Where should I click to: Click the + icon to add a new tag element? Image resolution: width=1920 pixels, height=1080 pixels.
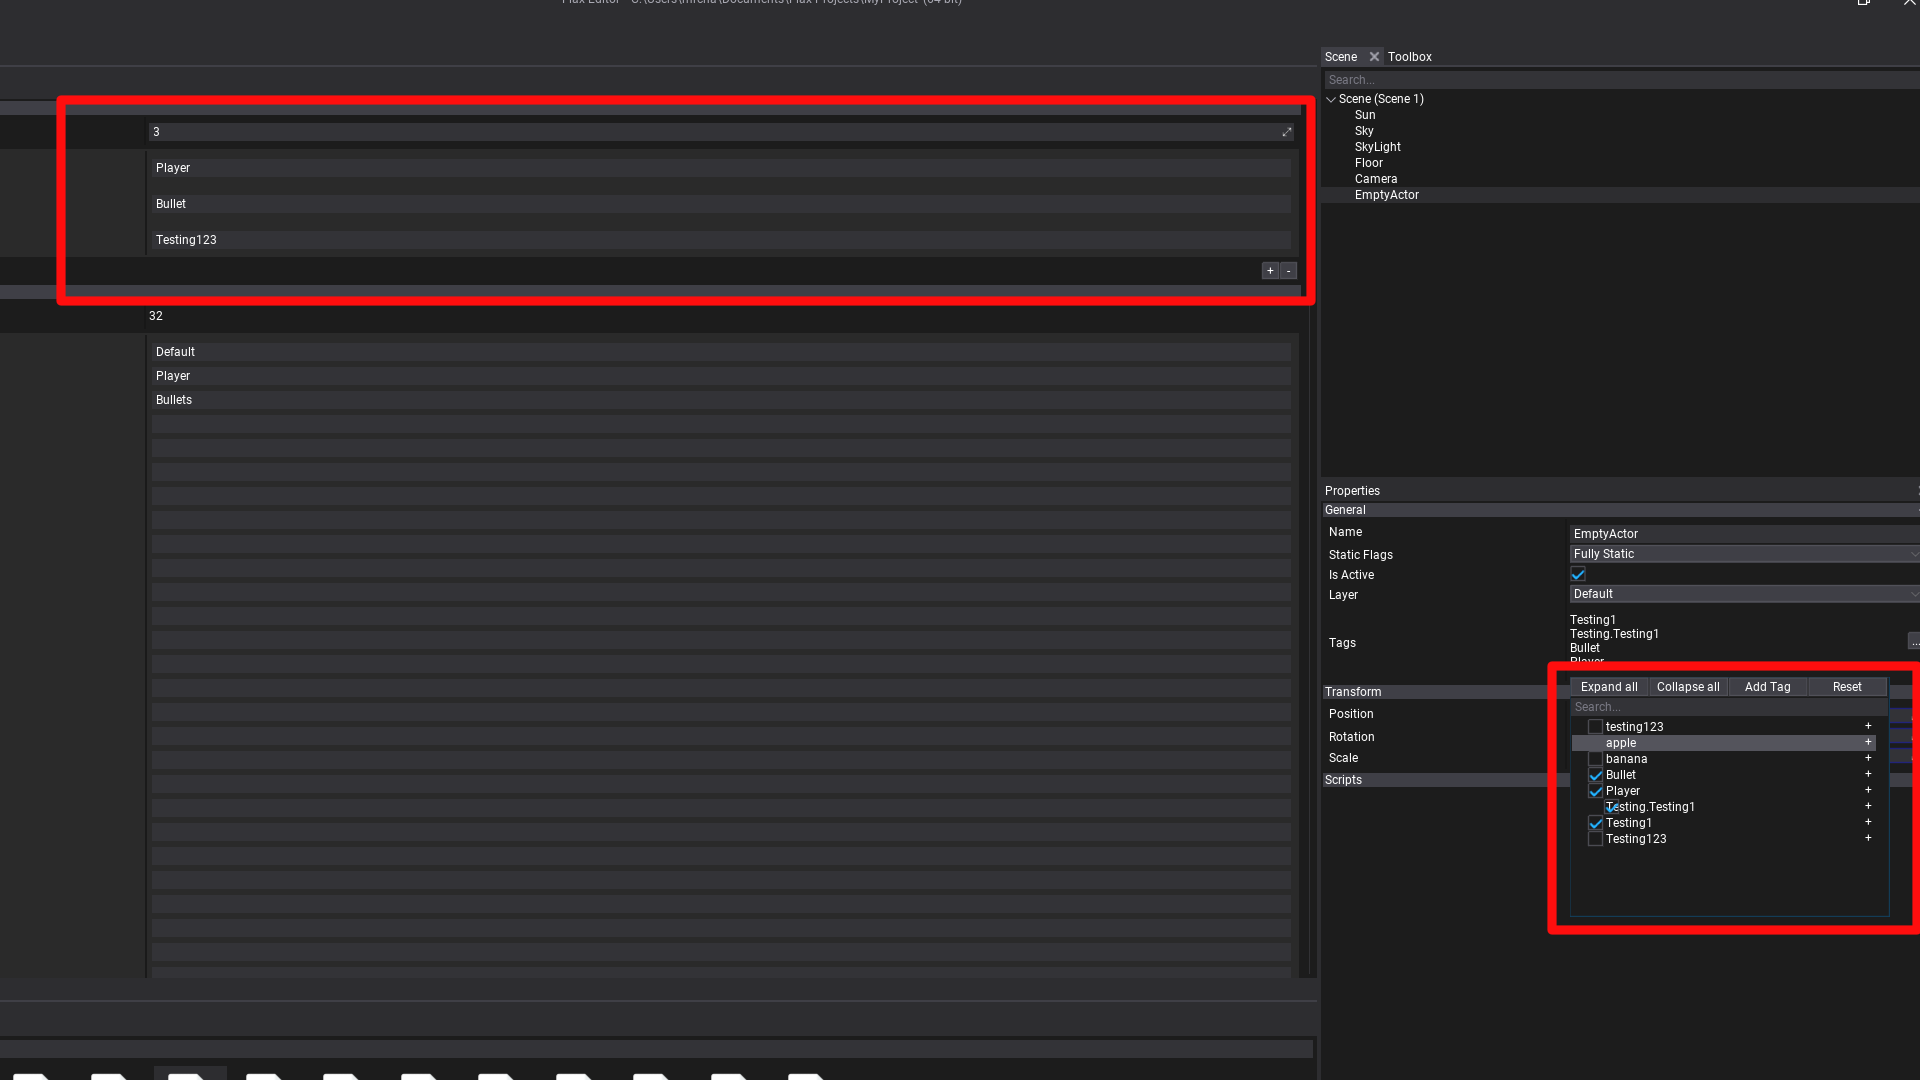click(1269, 270)
